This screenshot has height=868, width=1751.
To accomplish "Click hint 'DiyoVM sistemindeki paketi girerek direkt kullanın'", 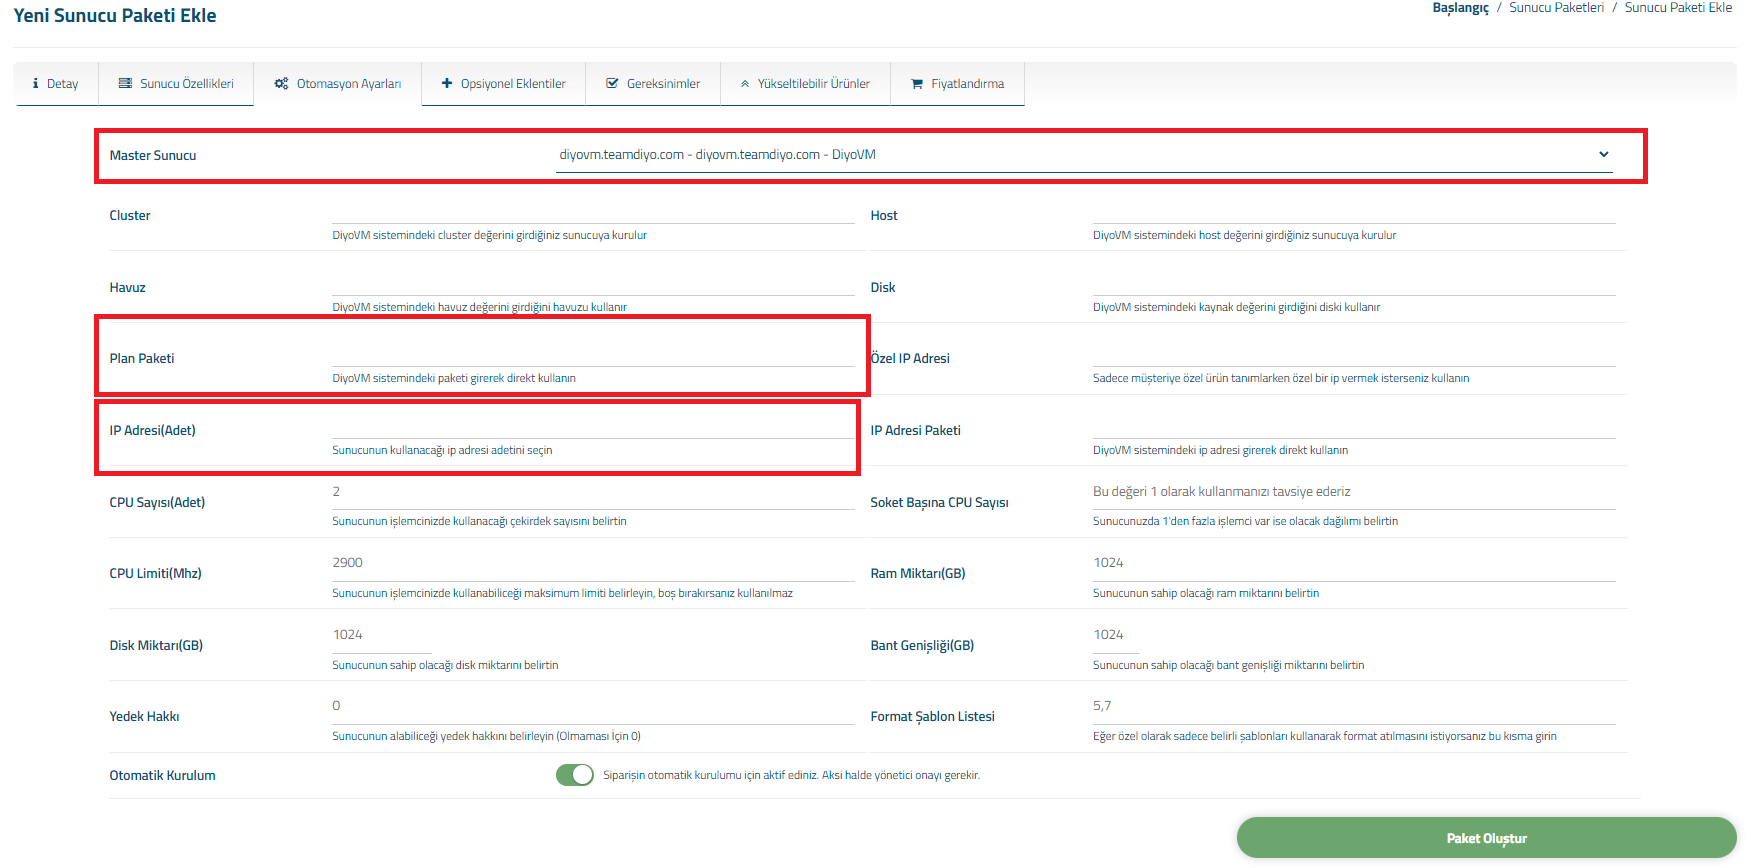I will pos(454,379).
